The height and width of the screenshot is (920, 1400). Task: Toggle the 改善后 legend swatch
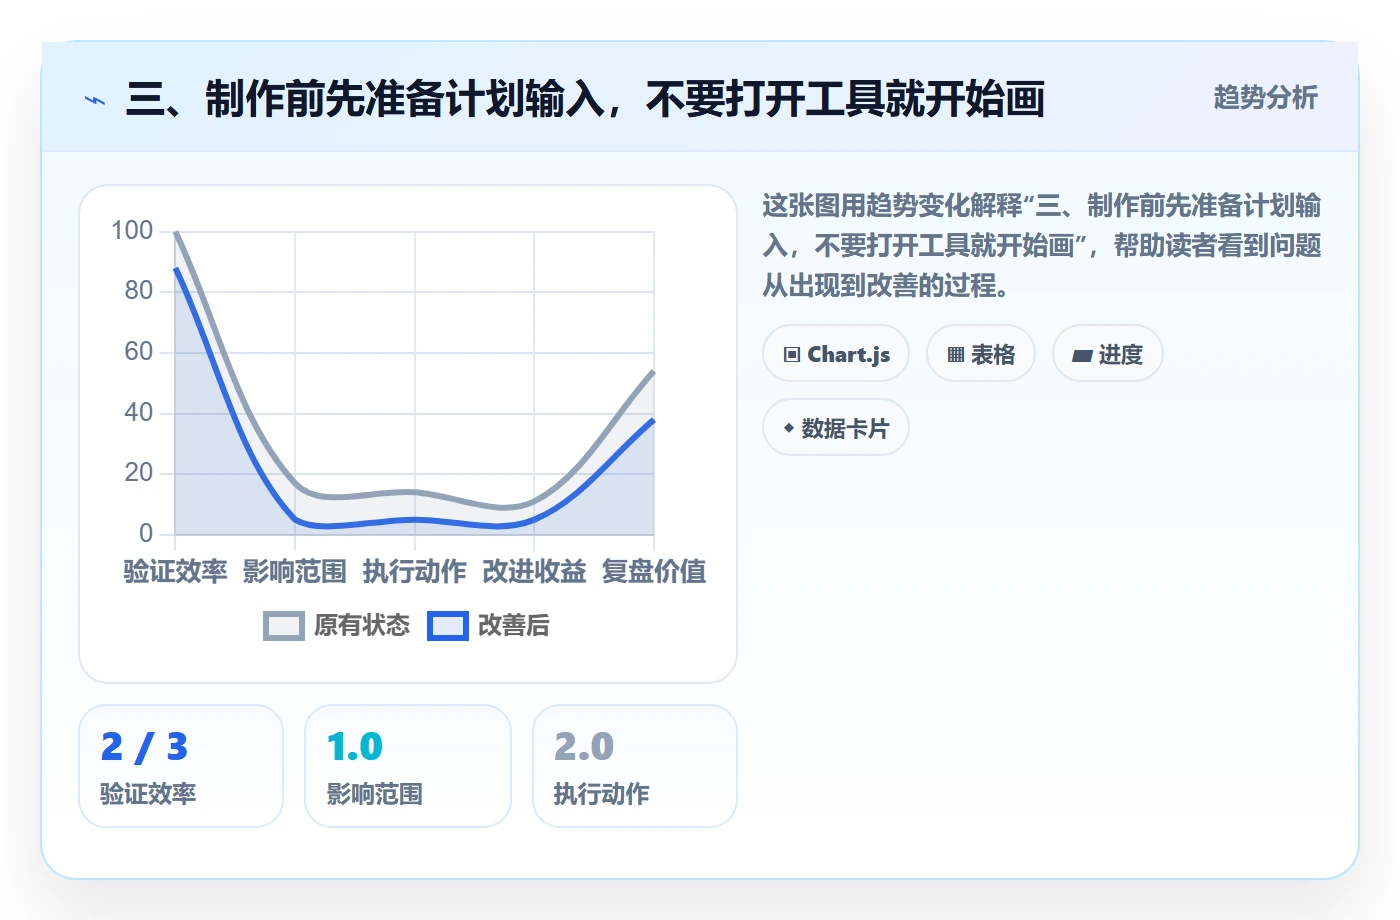tap(448, 626)
